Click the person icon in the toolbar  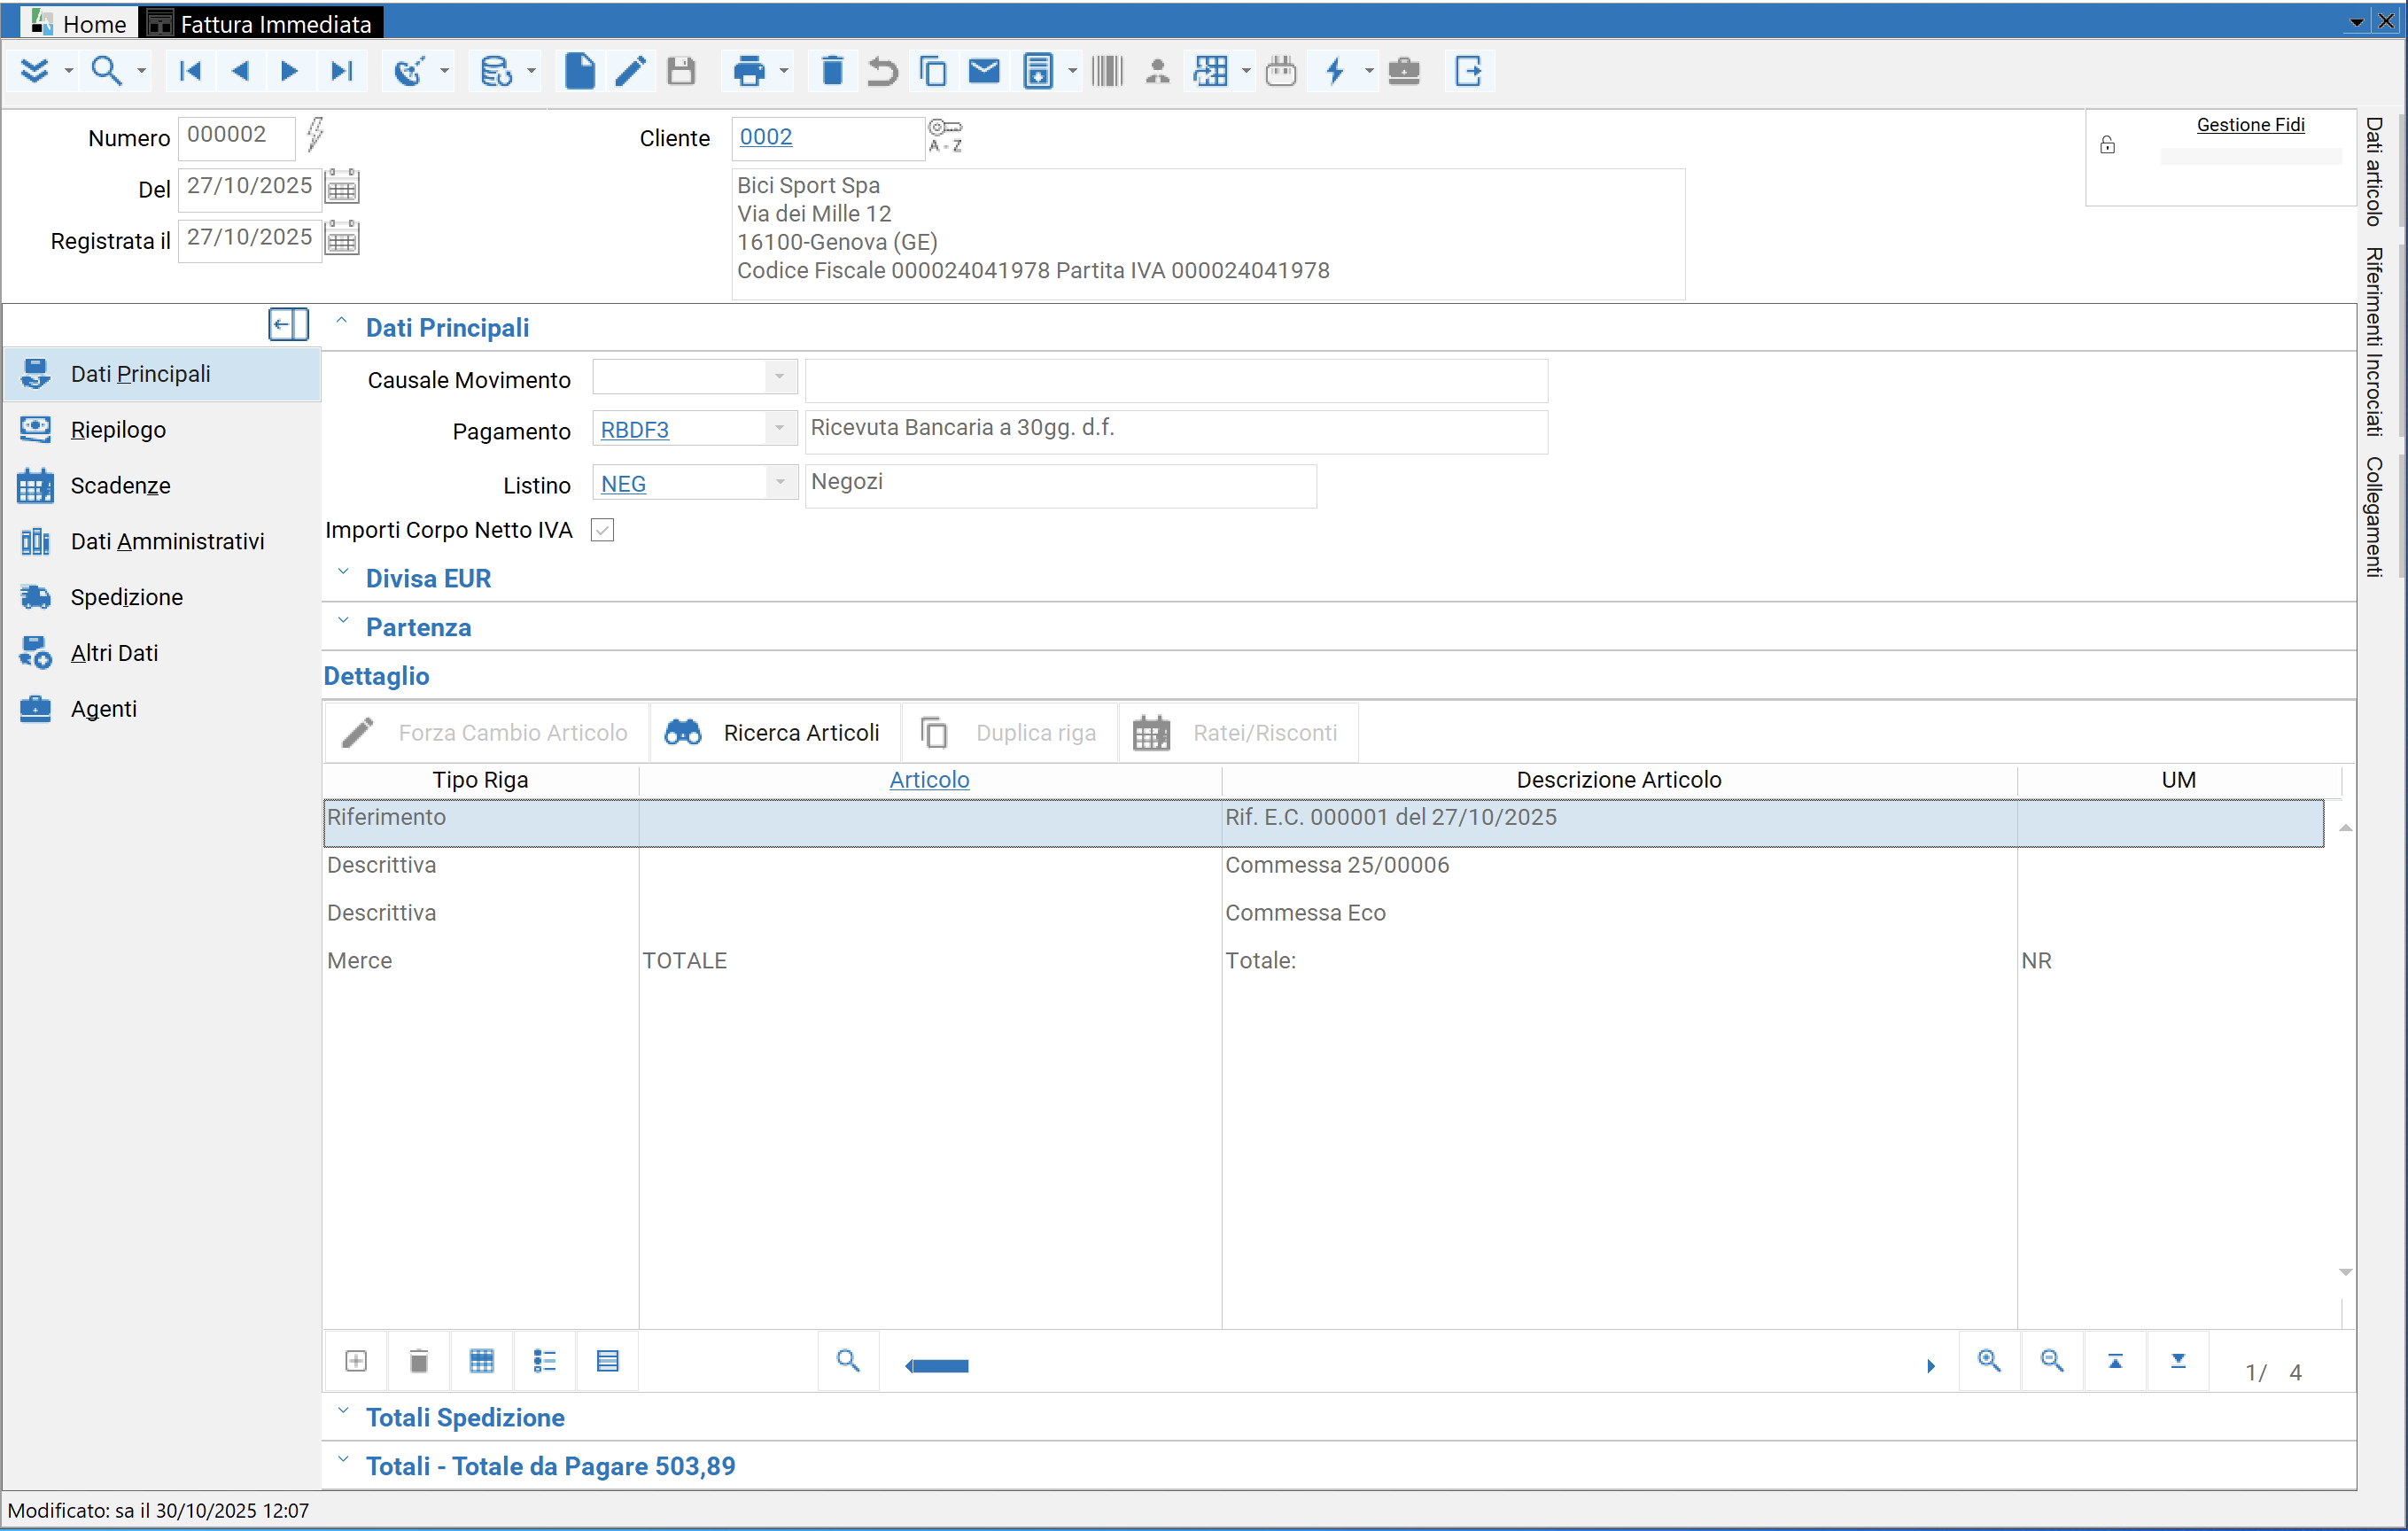1158,71
